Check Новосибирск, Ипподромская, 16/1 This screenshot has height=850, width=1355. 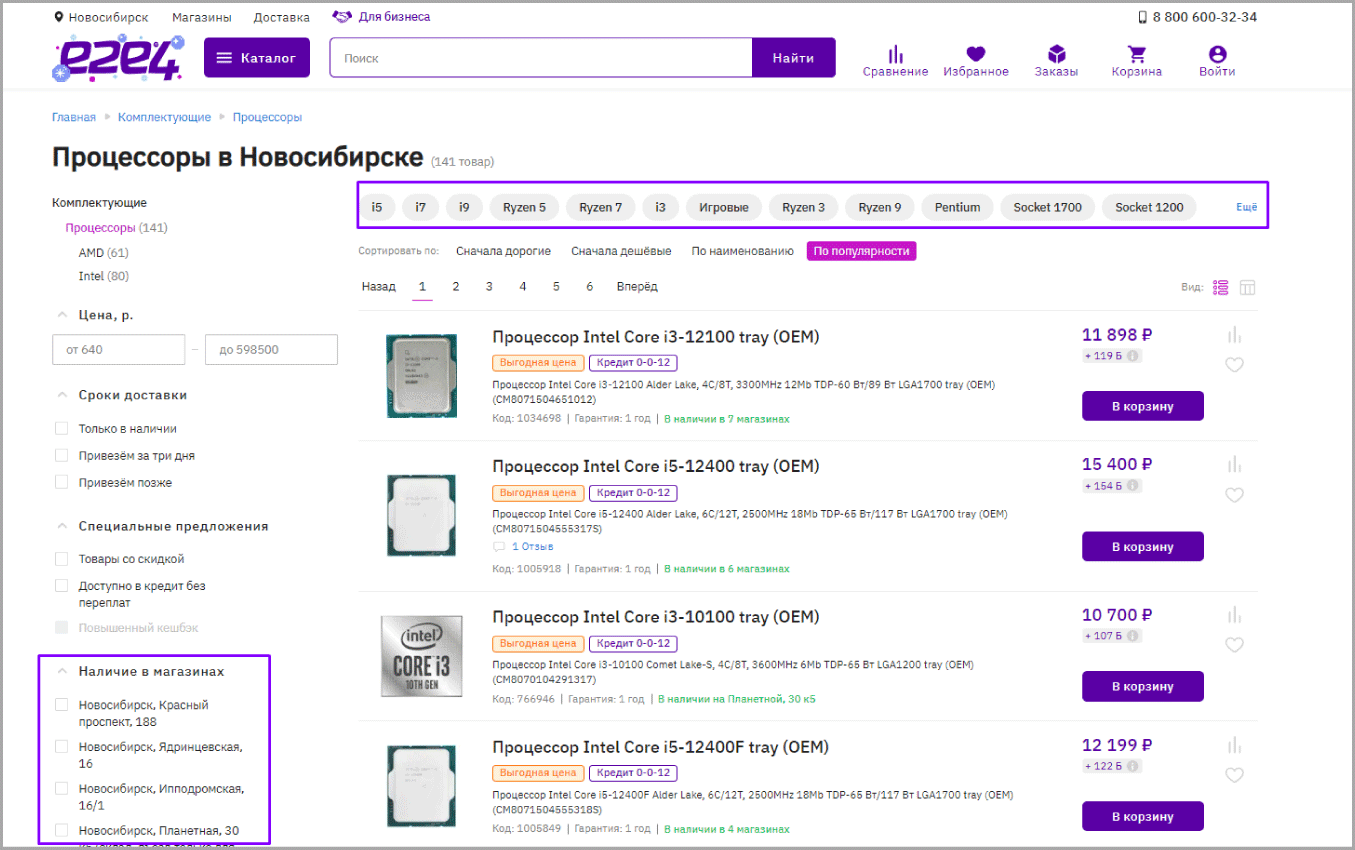pyautogui.click(x=62, y=788)
